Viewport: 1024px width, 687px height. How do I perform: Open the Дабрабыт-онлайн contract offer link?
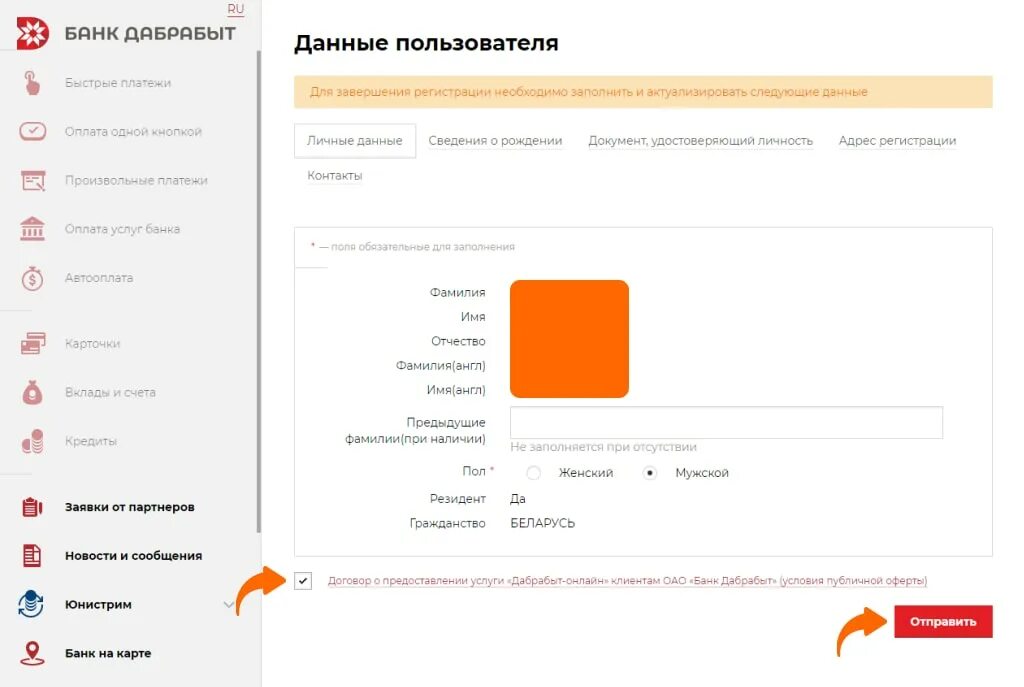coord(627,581)
